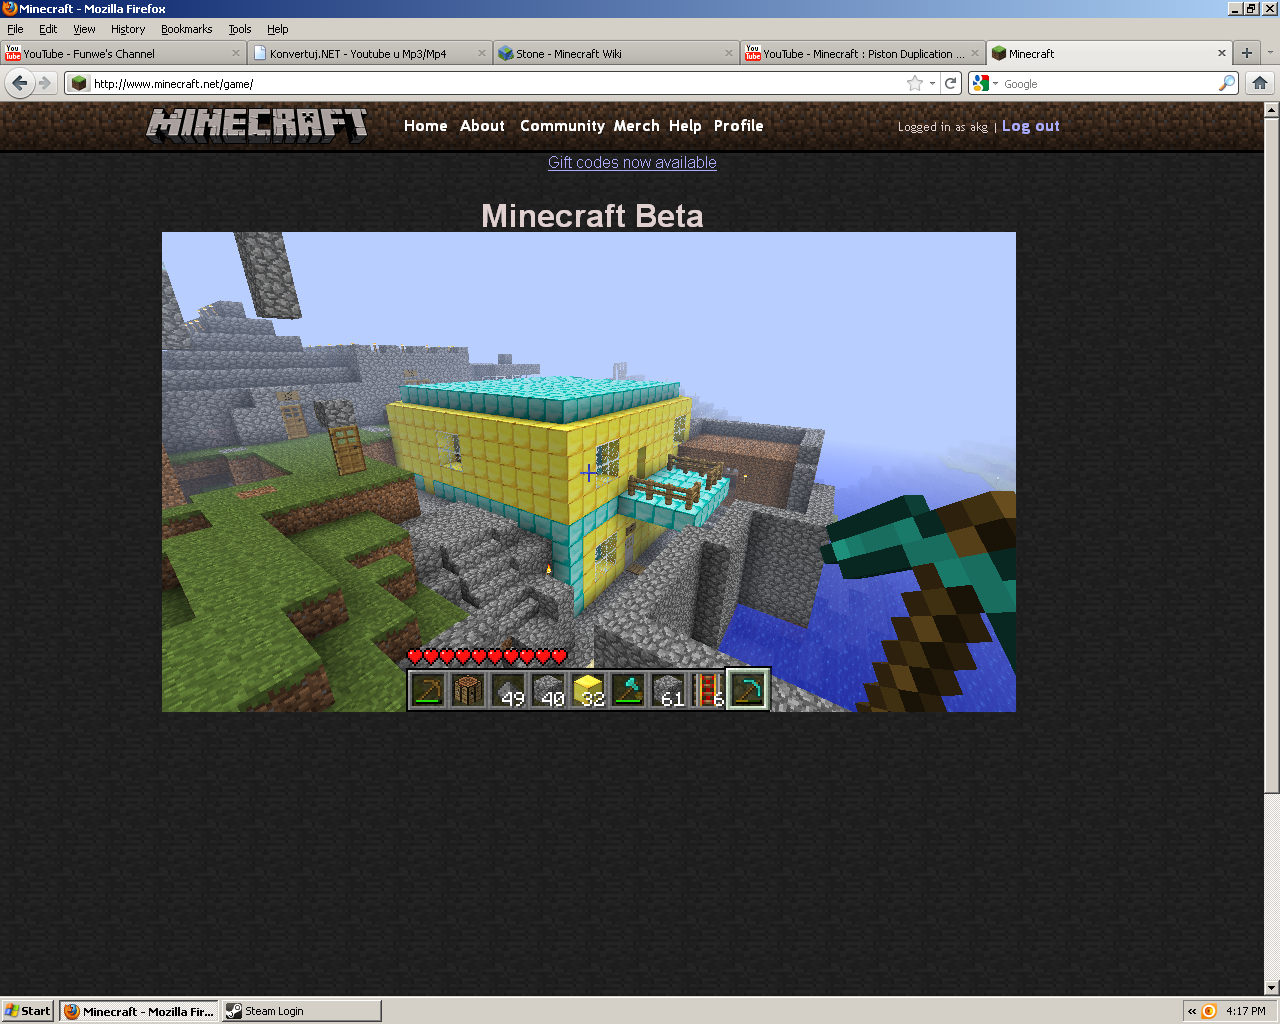Open the History menu
The height and width of the screenshot is (1024, 1280).
(x=128, y=29)
